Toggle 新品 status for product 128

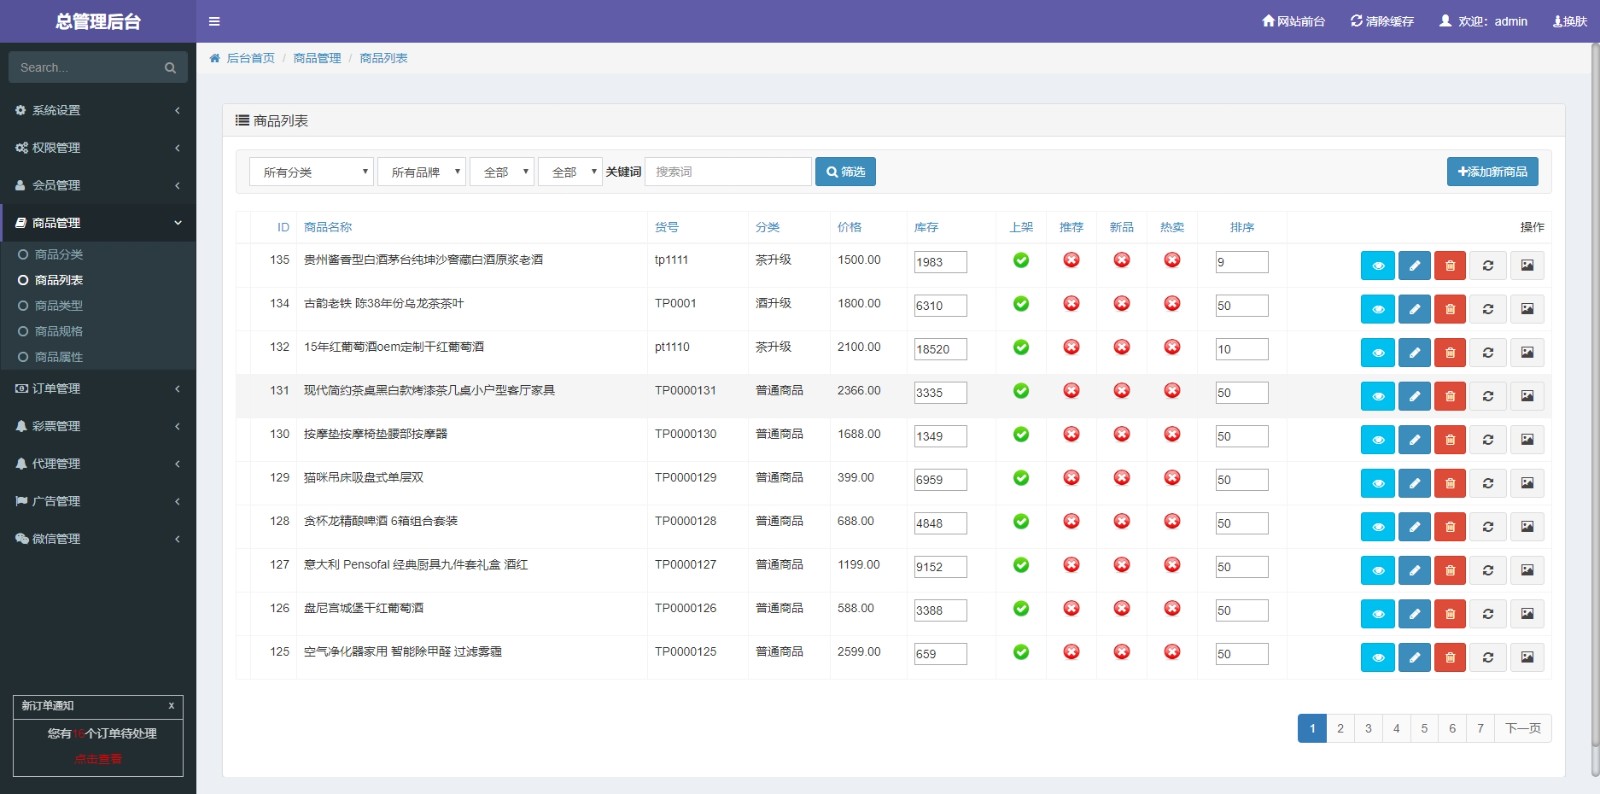pos(1122,521)
